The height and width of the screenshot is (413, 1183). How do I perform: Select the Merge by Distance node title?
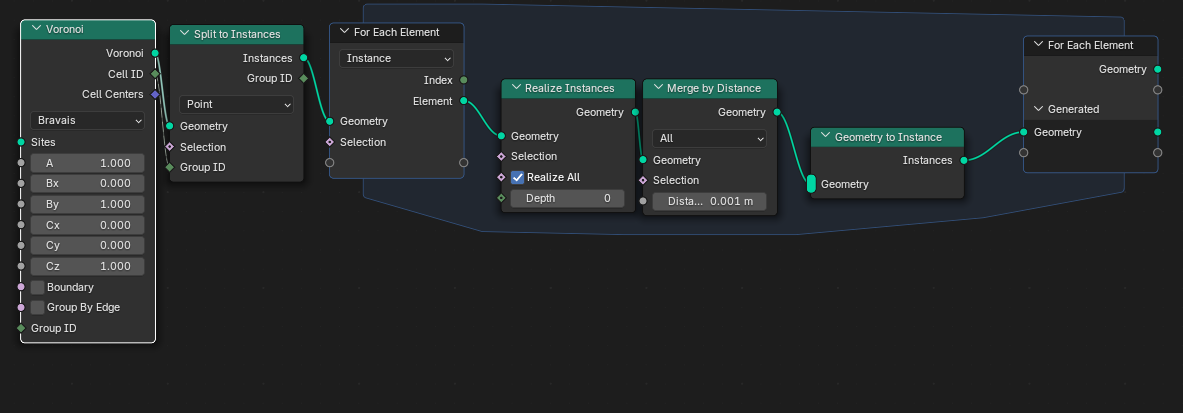pos(714,88)
